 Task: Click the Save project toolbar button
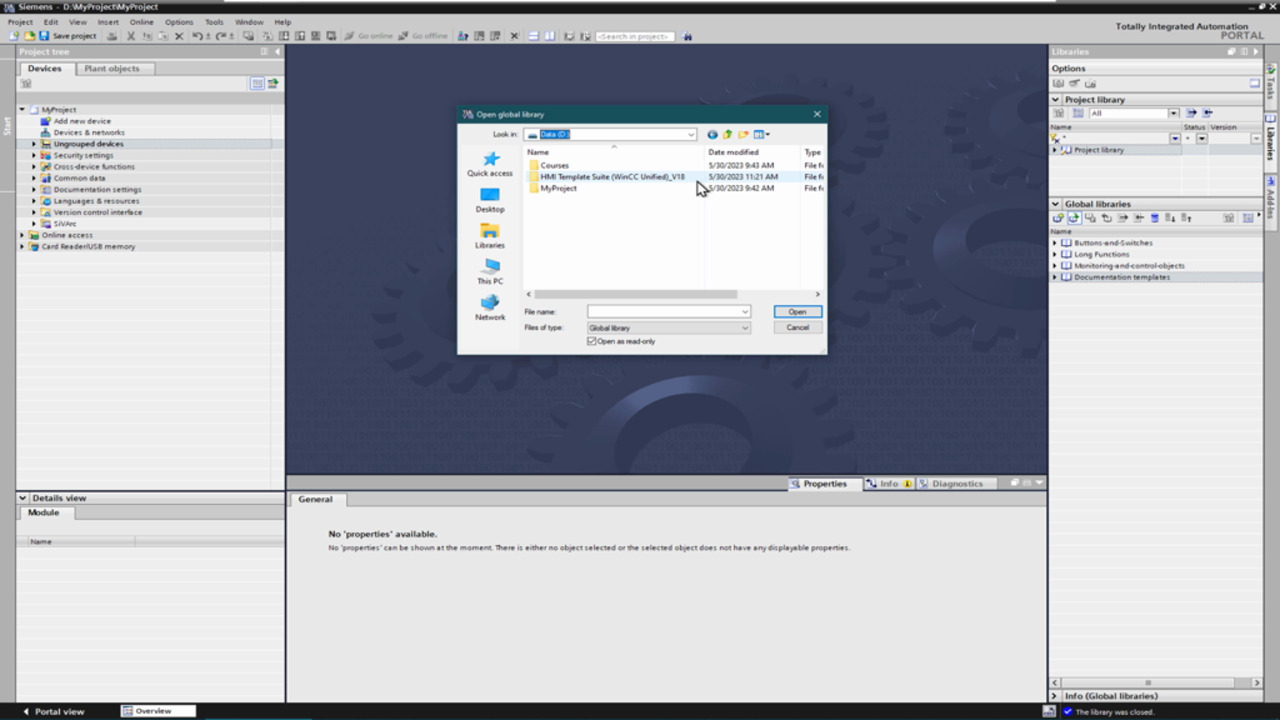(x=68, y=36)
